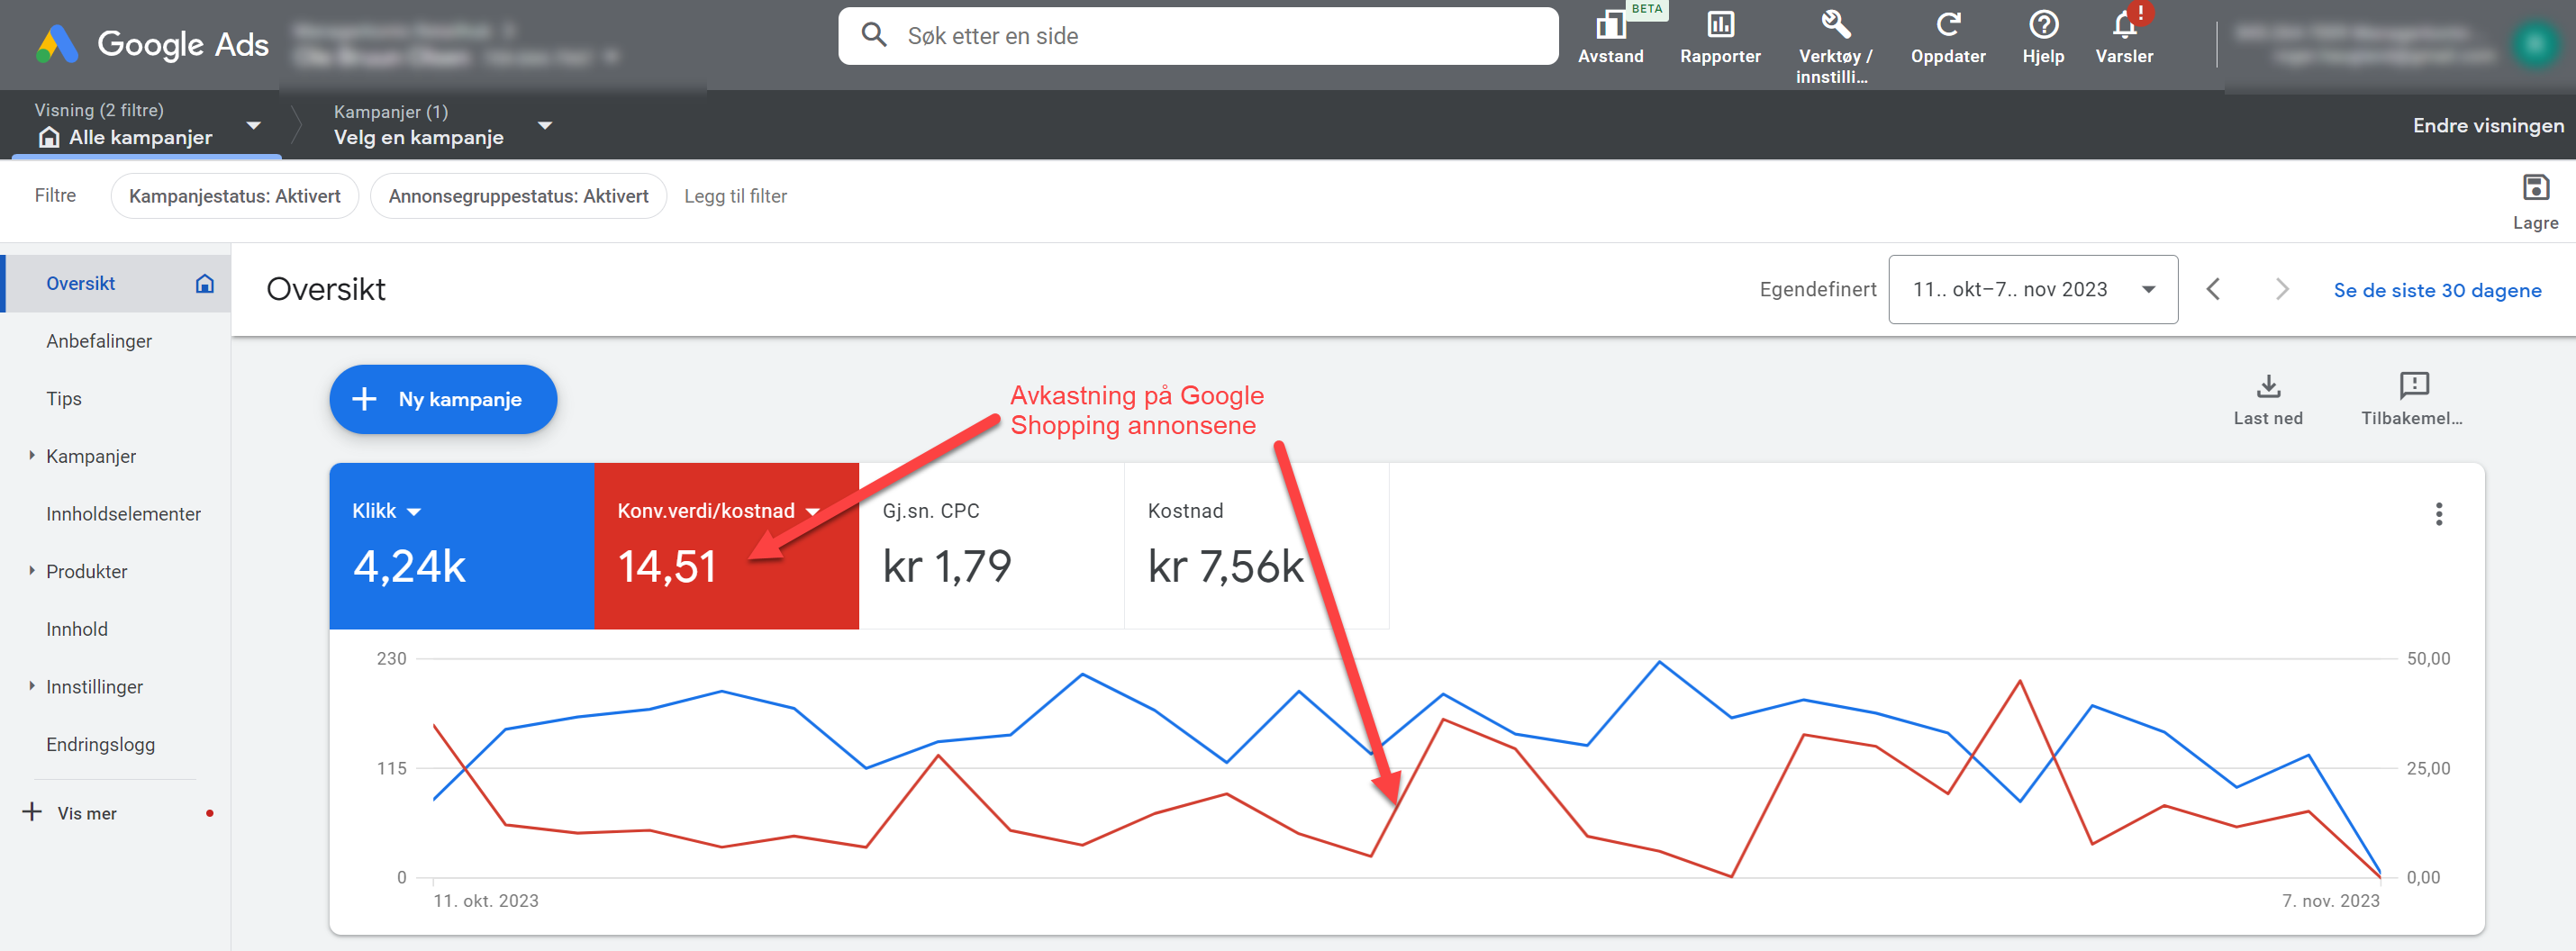Open Anbefalinger in the sidebar
Image resolution: width=2576 pixels, height=951 pixels.
pos(99,341)
